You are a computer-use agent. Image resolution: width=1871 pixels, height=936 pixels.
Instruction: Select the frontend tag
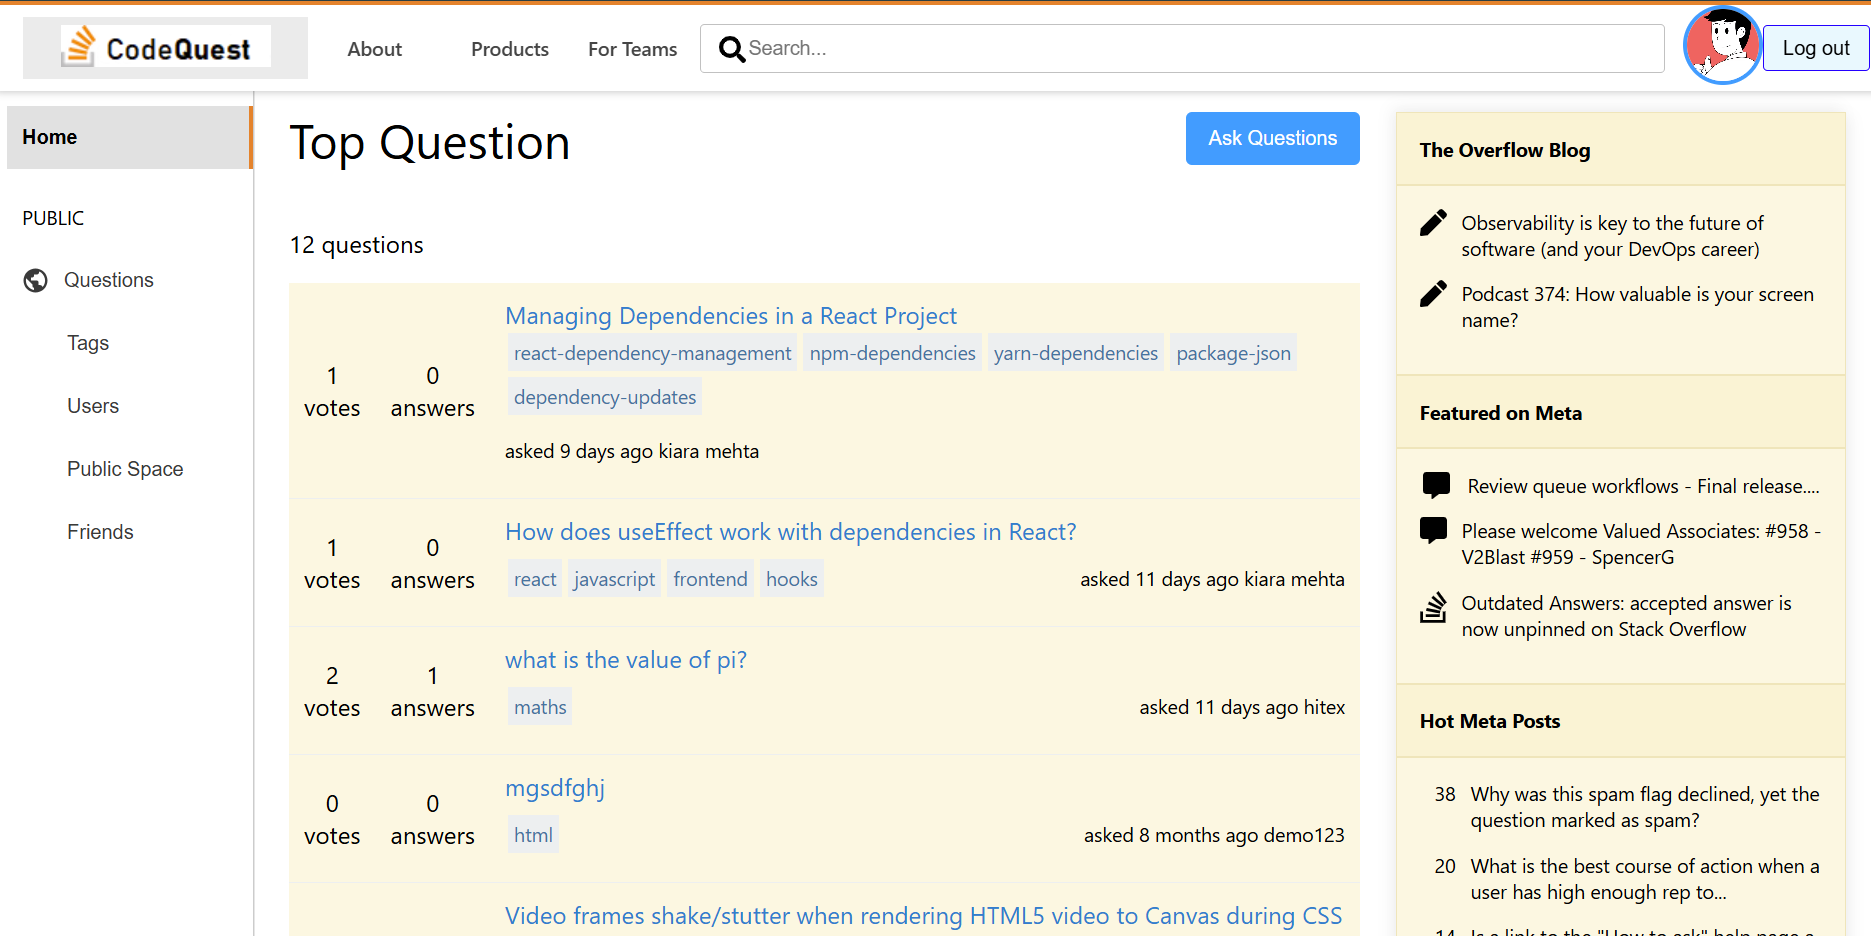click(710, 579)
